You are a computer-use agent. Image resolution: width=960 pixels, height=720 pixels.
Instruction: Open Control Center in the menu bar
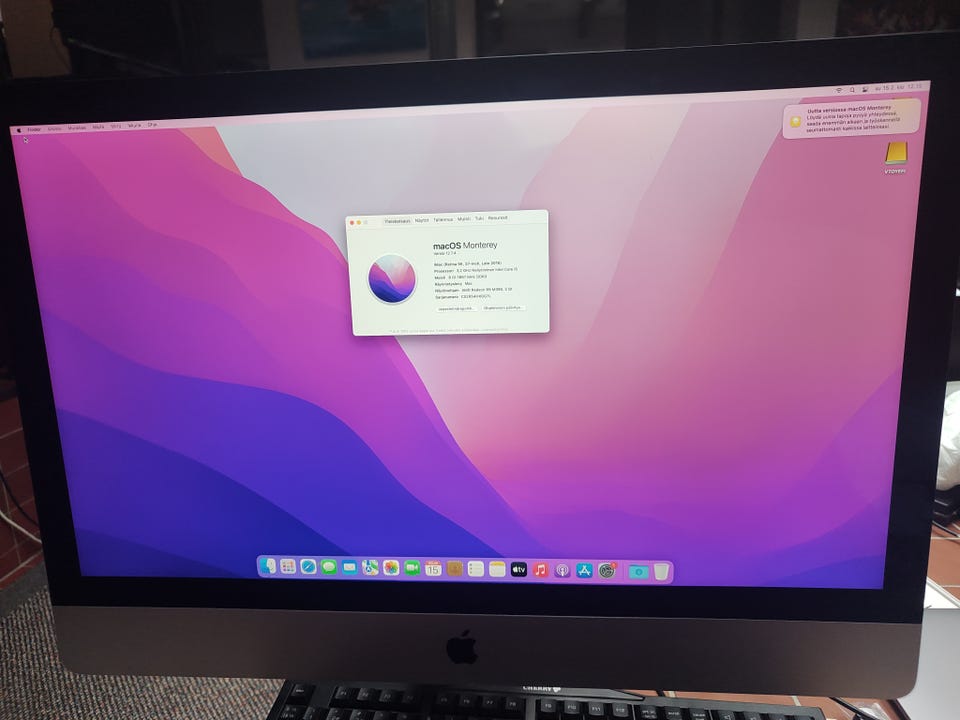pos(865,89)
